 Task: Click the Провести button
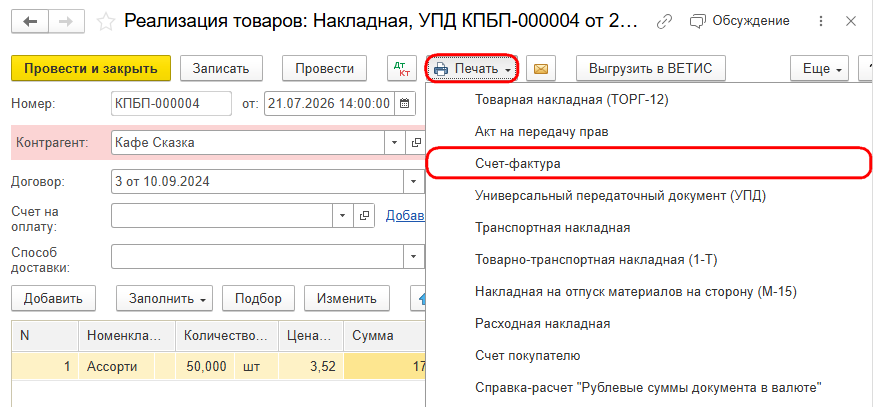tap(324, 69)
